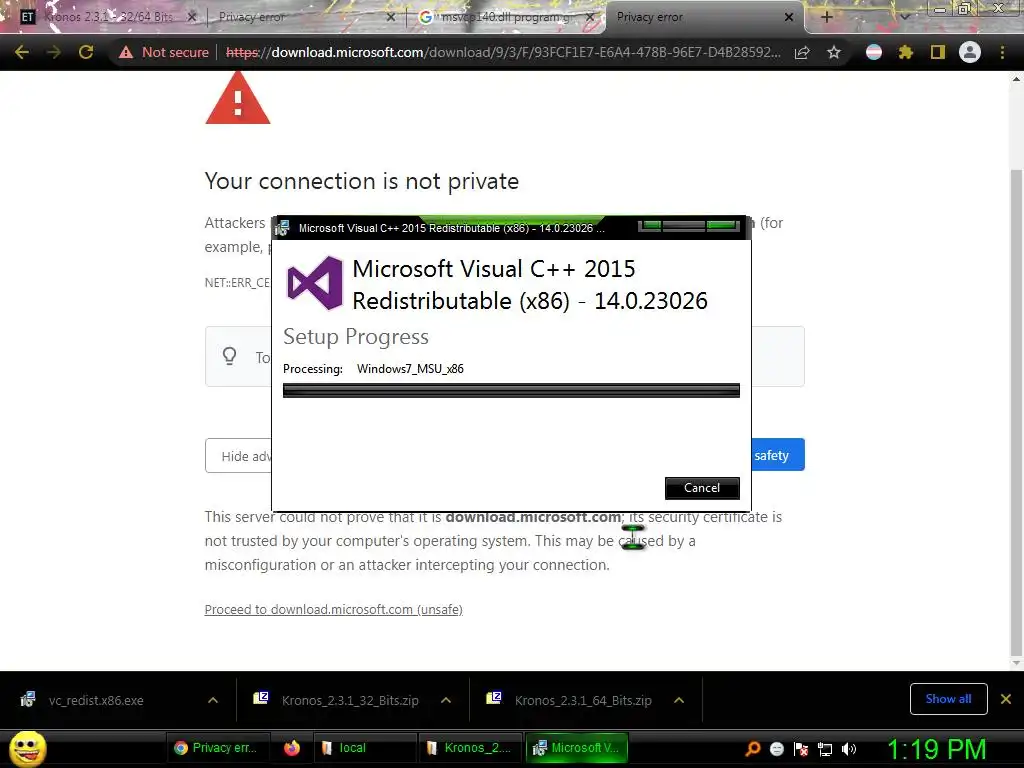Select the active Privacy error tab
The image size is (1024, 768).
(x=704, y=17)
